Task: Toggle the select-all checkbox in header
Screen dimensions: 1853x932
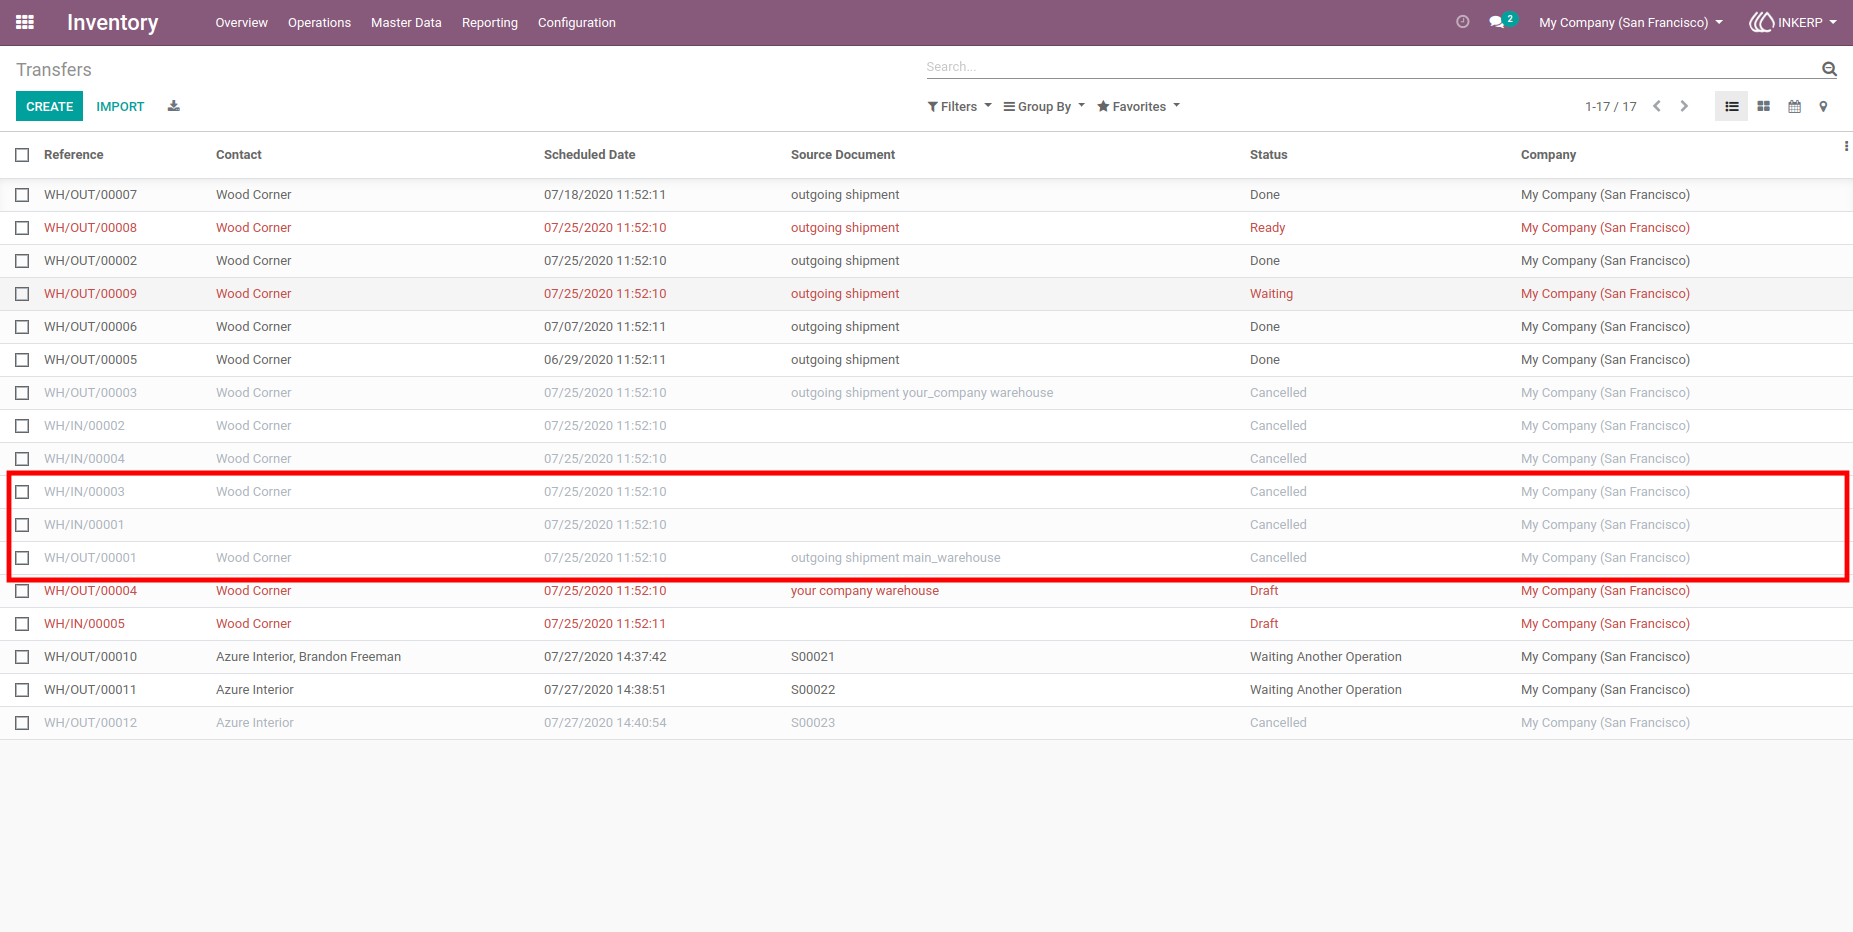Action: (22, 155)
